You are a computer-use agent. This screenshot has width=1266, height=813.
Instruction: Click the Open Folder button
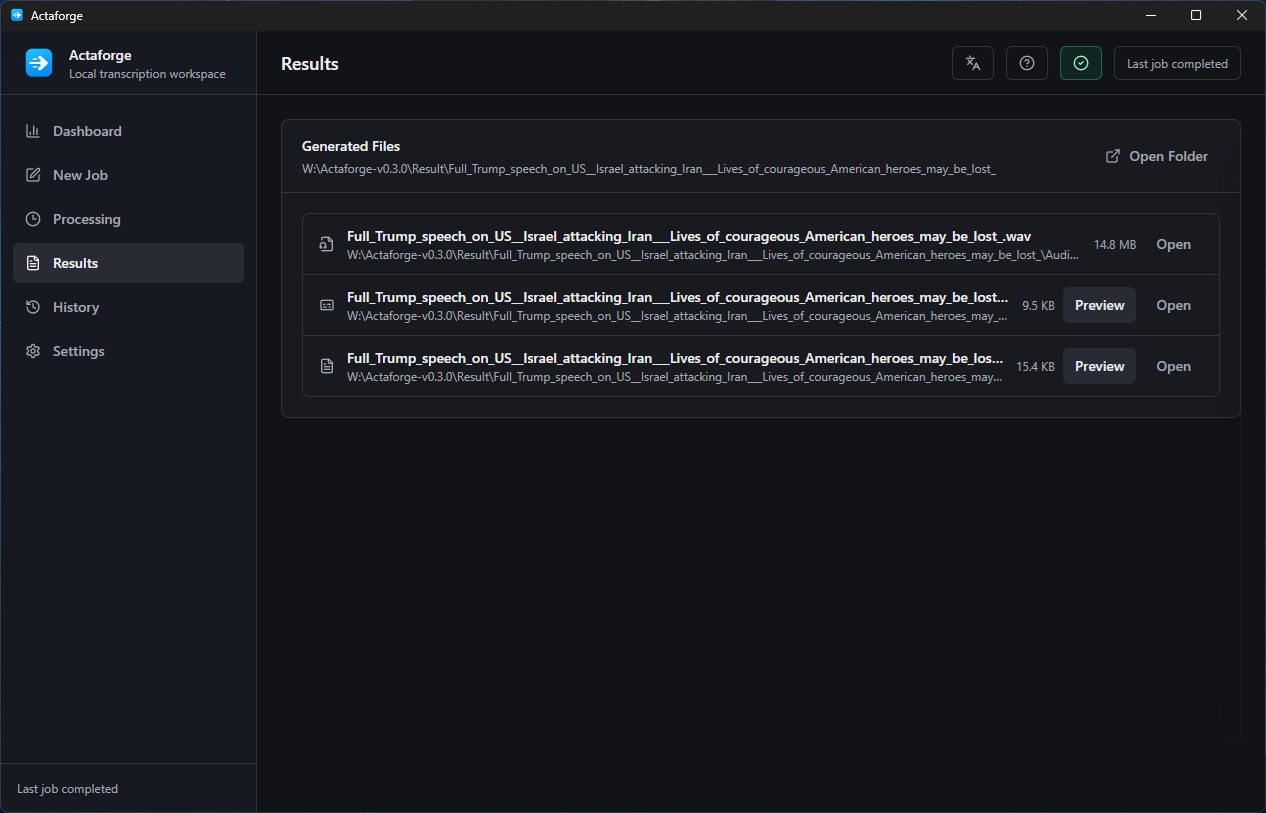click(1157, 156)
